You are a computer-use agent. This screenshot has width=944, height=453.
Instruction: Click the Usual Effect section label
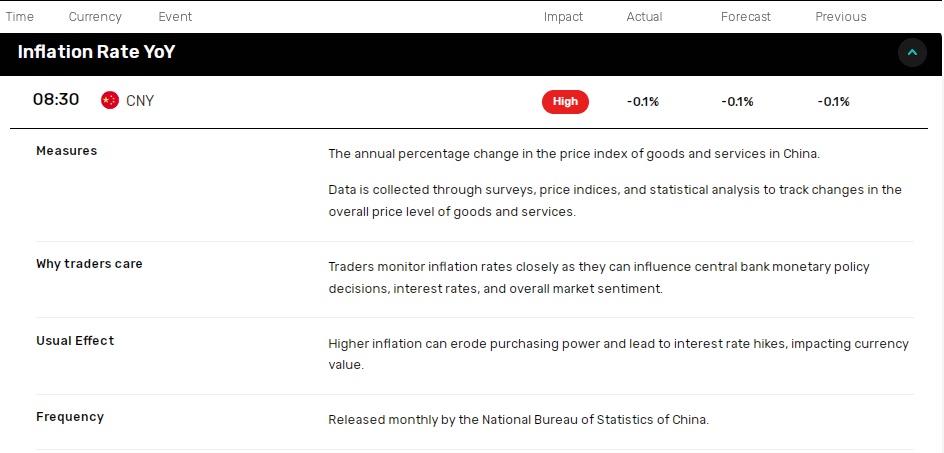(x=75, y=340)
